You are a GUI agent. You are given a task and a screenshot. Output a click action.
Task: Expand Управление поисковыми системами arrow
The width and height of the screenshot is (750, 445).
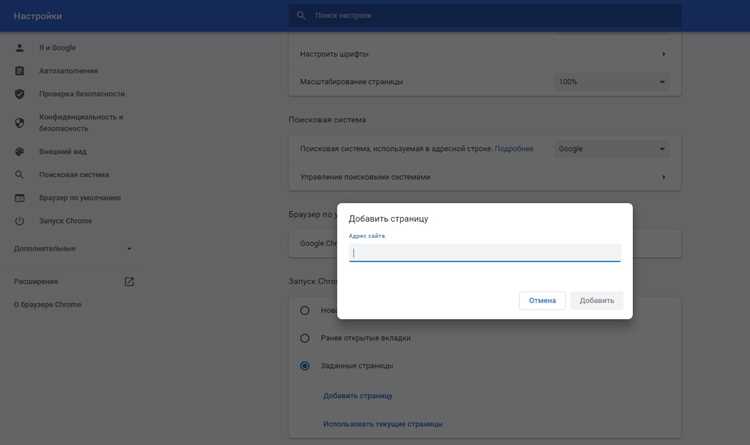pos(663,177)
